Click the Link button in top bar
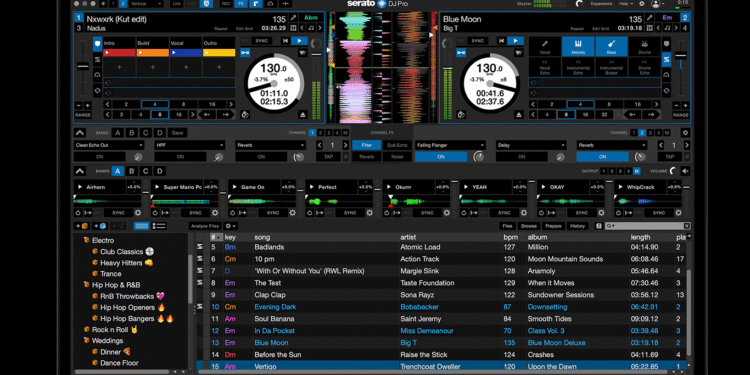This screenshot has width=750, height=375. pos(177,4)
